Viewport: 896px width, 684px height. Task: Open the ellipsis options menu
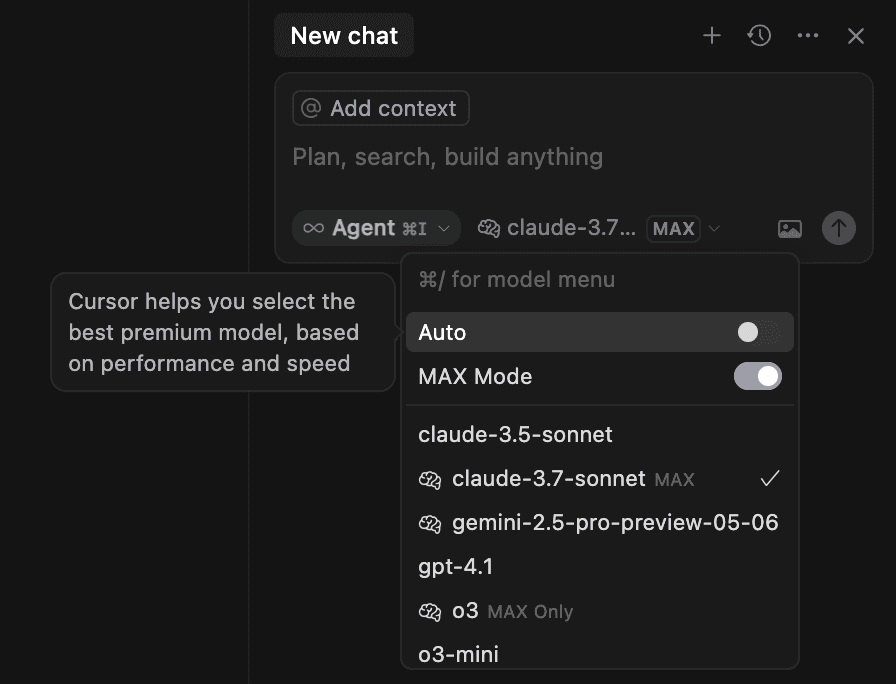(808, 35)
